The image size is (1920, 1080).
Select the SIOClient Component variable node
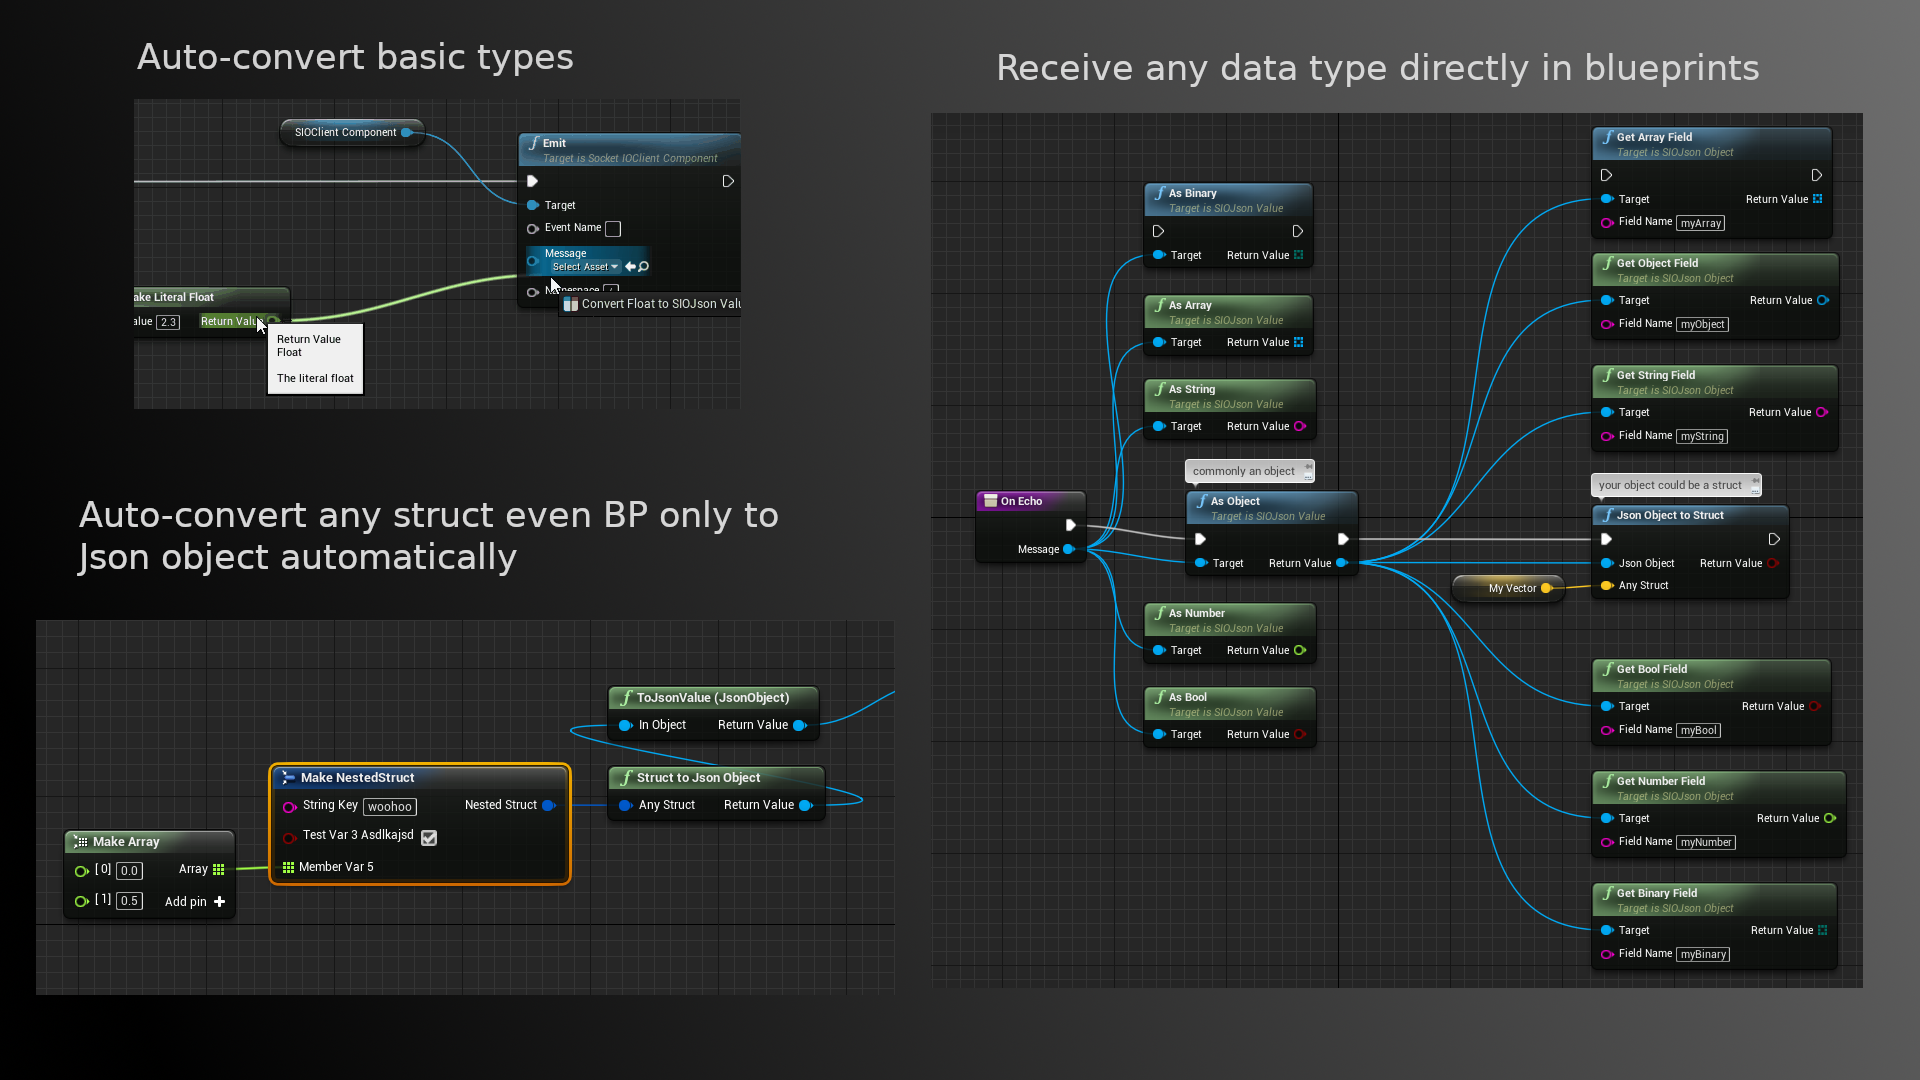(x=345, y=131)
